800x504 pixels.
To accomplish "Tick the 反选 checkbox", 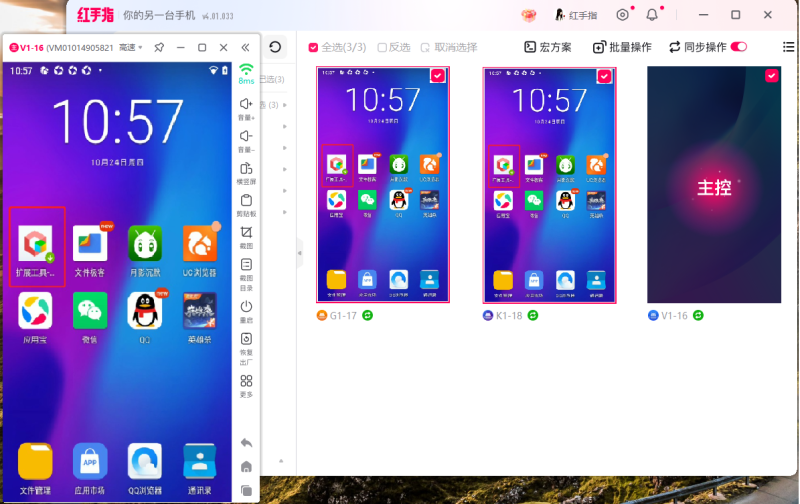I will (382, 47).
